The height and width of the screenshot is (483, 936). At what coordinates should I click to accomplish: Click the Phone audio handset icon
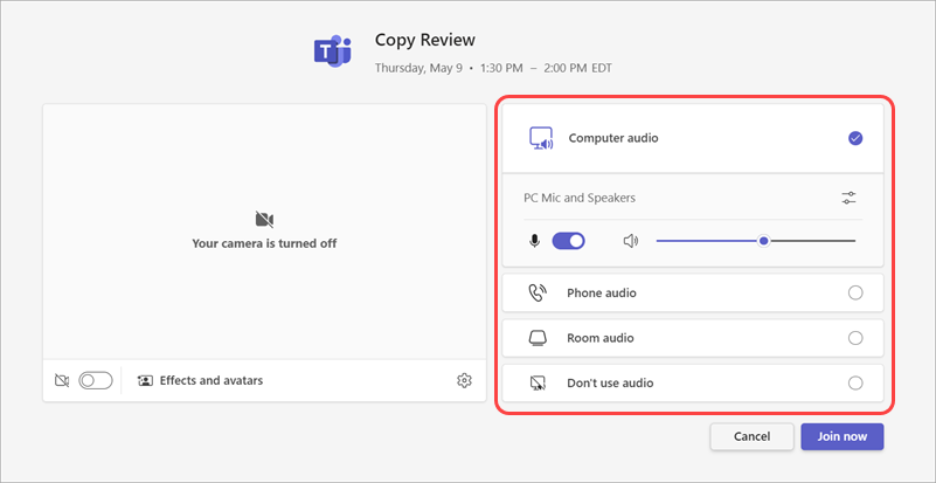(x=538, y=293)
